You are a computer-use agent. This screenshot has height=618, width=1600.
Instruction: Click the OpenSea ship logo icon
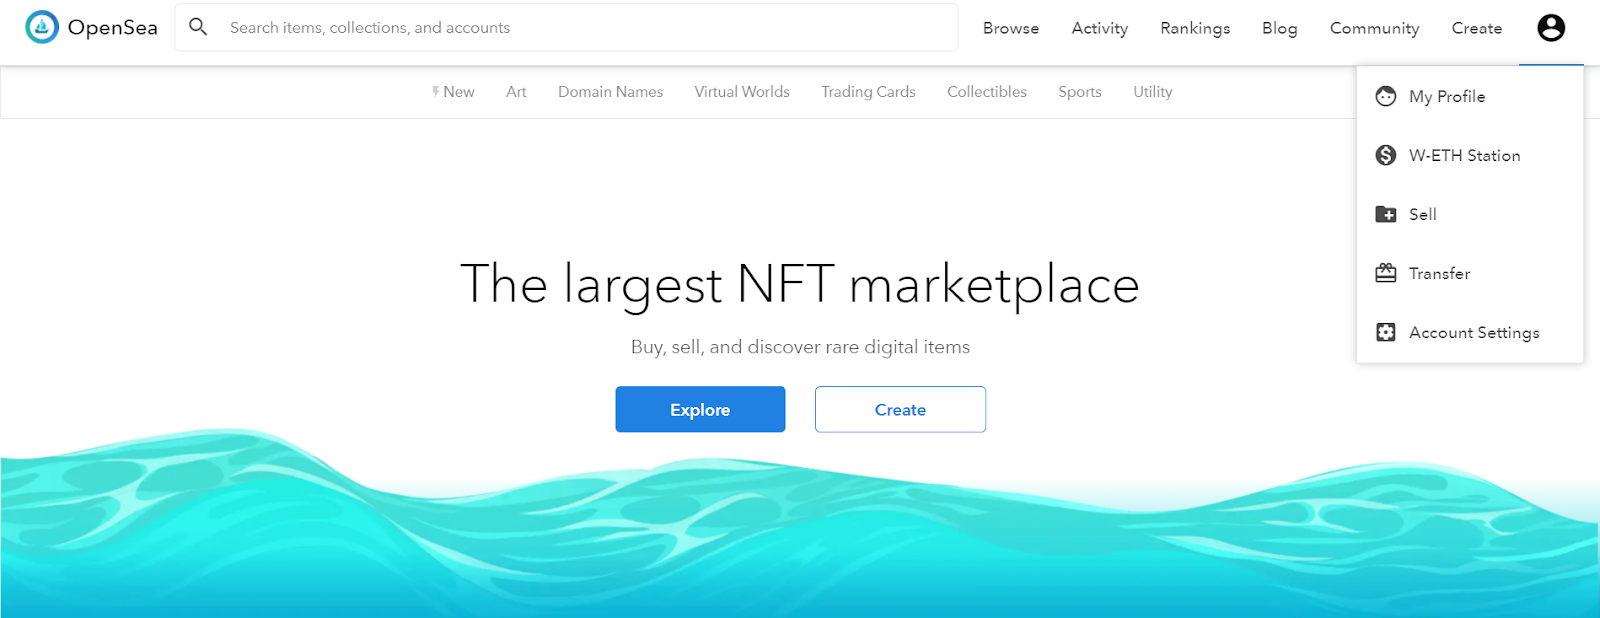pos(42,27)
